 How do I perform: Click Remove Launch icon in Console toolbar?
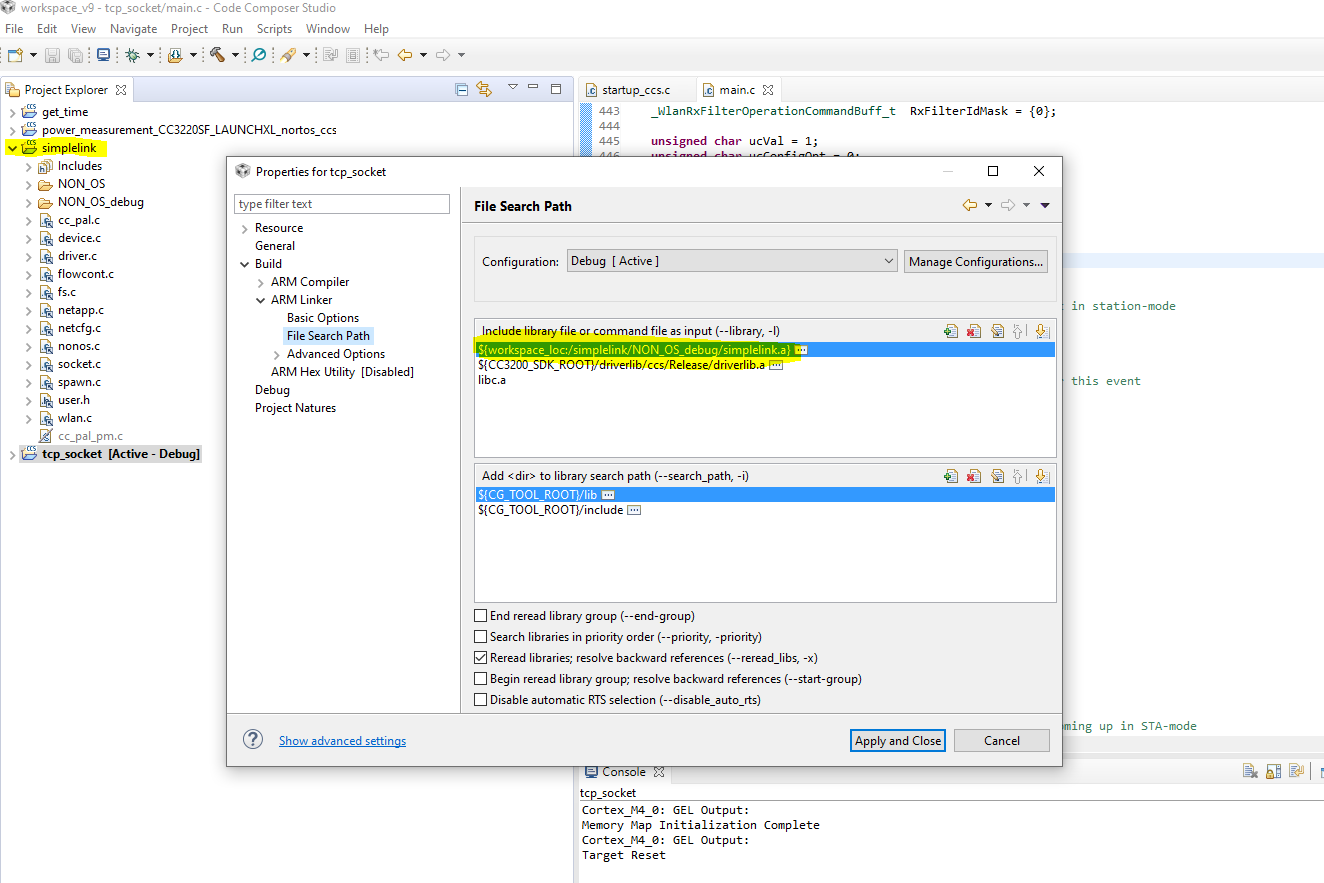1250,771
